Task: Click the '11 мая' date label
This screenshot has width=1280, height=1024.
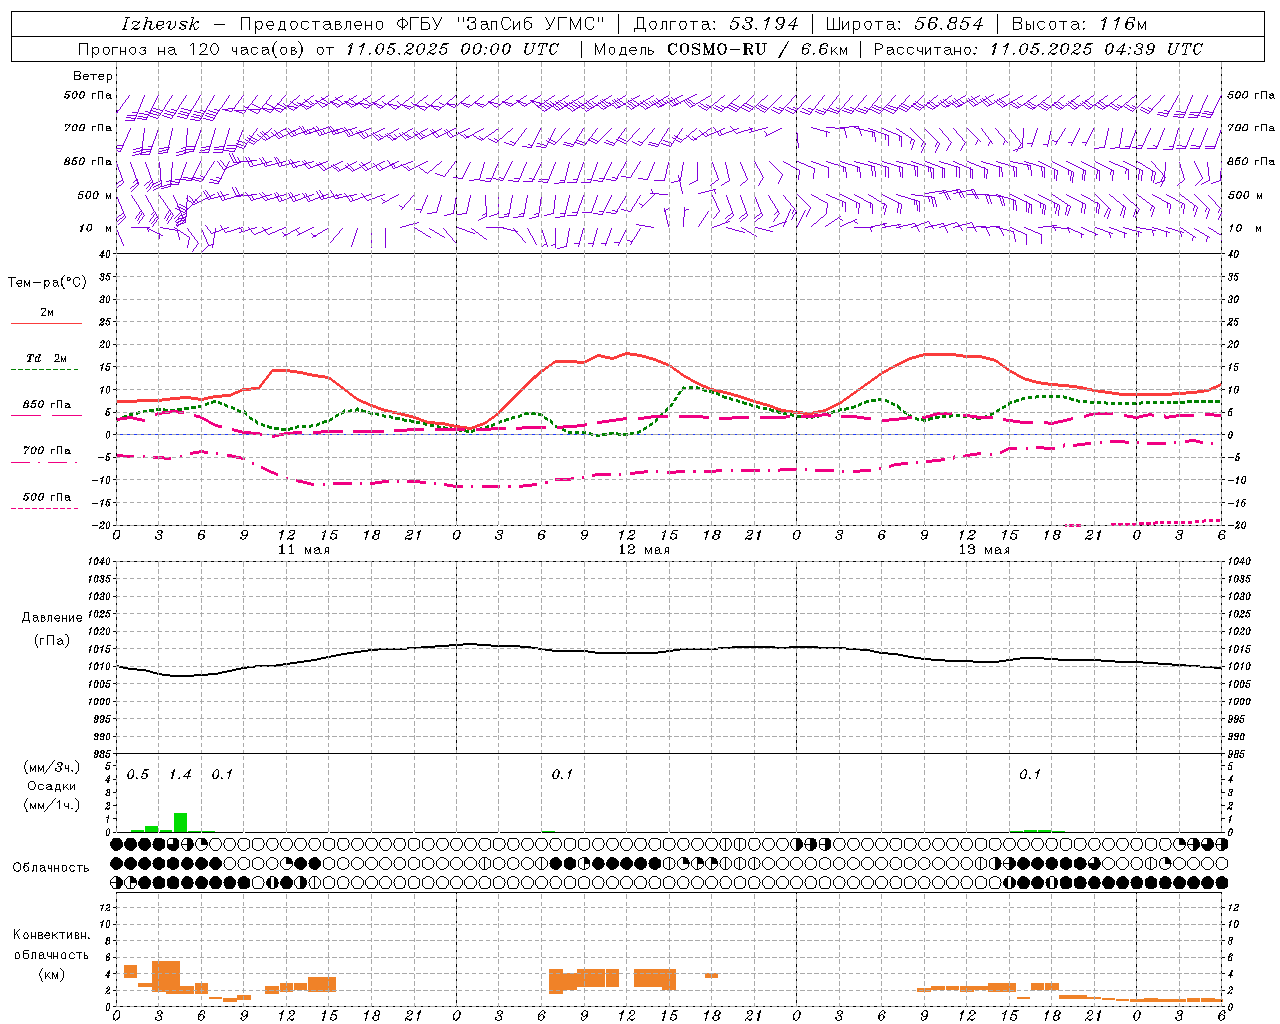Action: tap(304, 550)
